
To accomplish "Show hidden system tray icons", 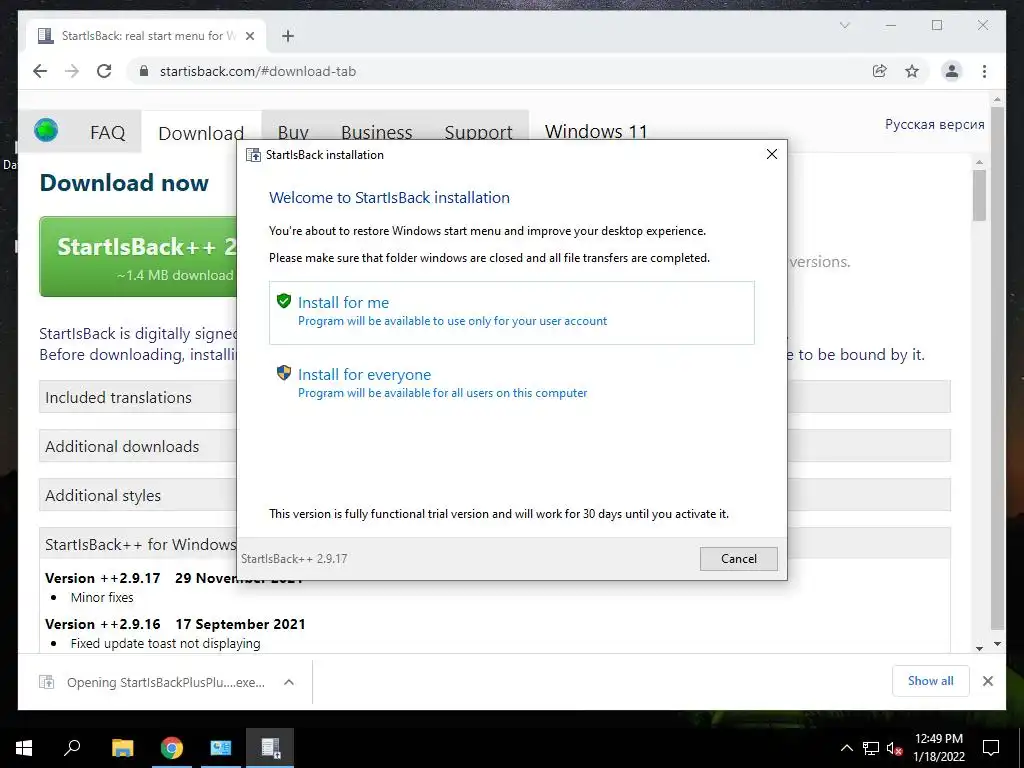I will click(x=846, y=748).
